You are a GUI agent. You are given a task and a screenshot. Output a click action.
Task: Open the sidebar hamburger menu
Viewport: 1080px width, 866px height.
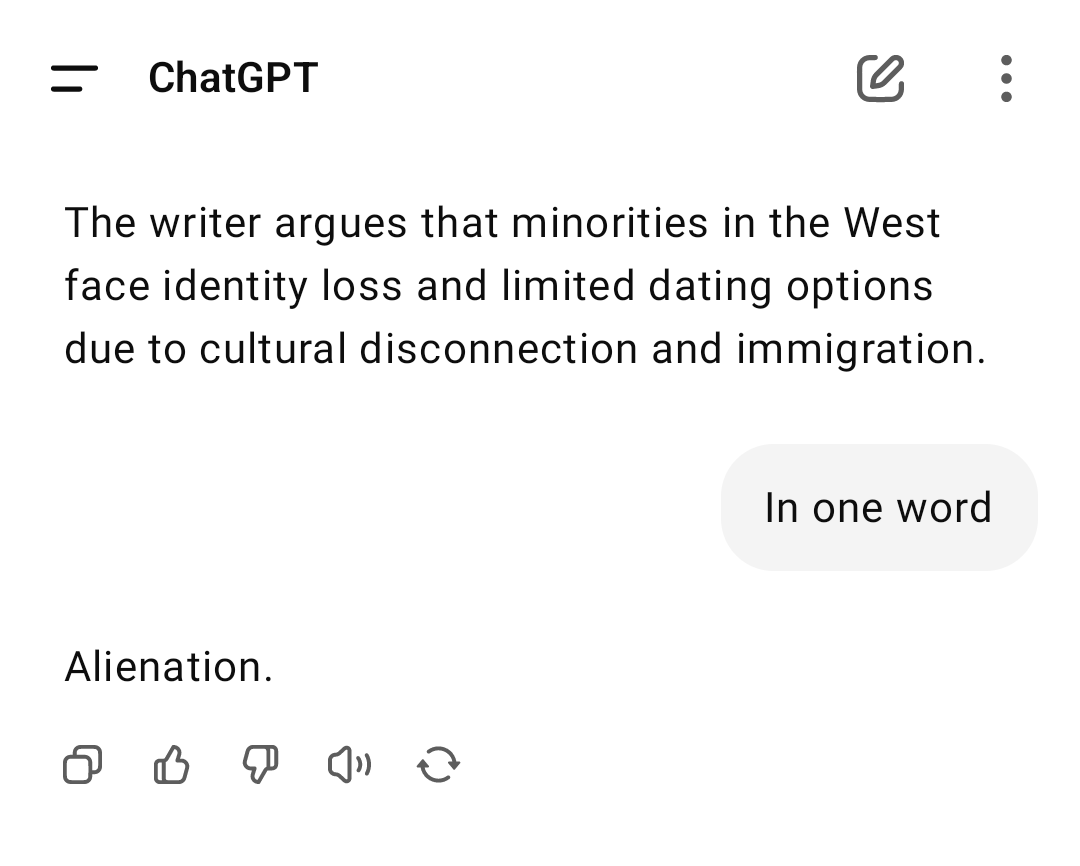pyautogui.click(x=74, y=78)
